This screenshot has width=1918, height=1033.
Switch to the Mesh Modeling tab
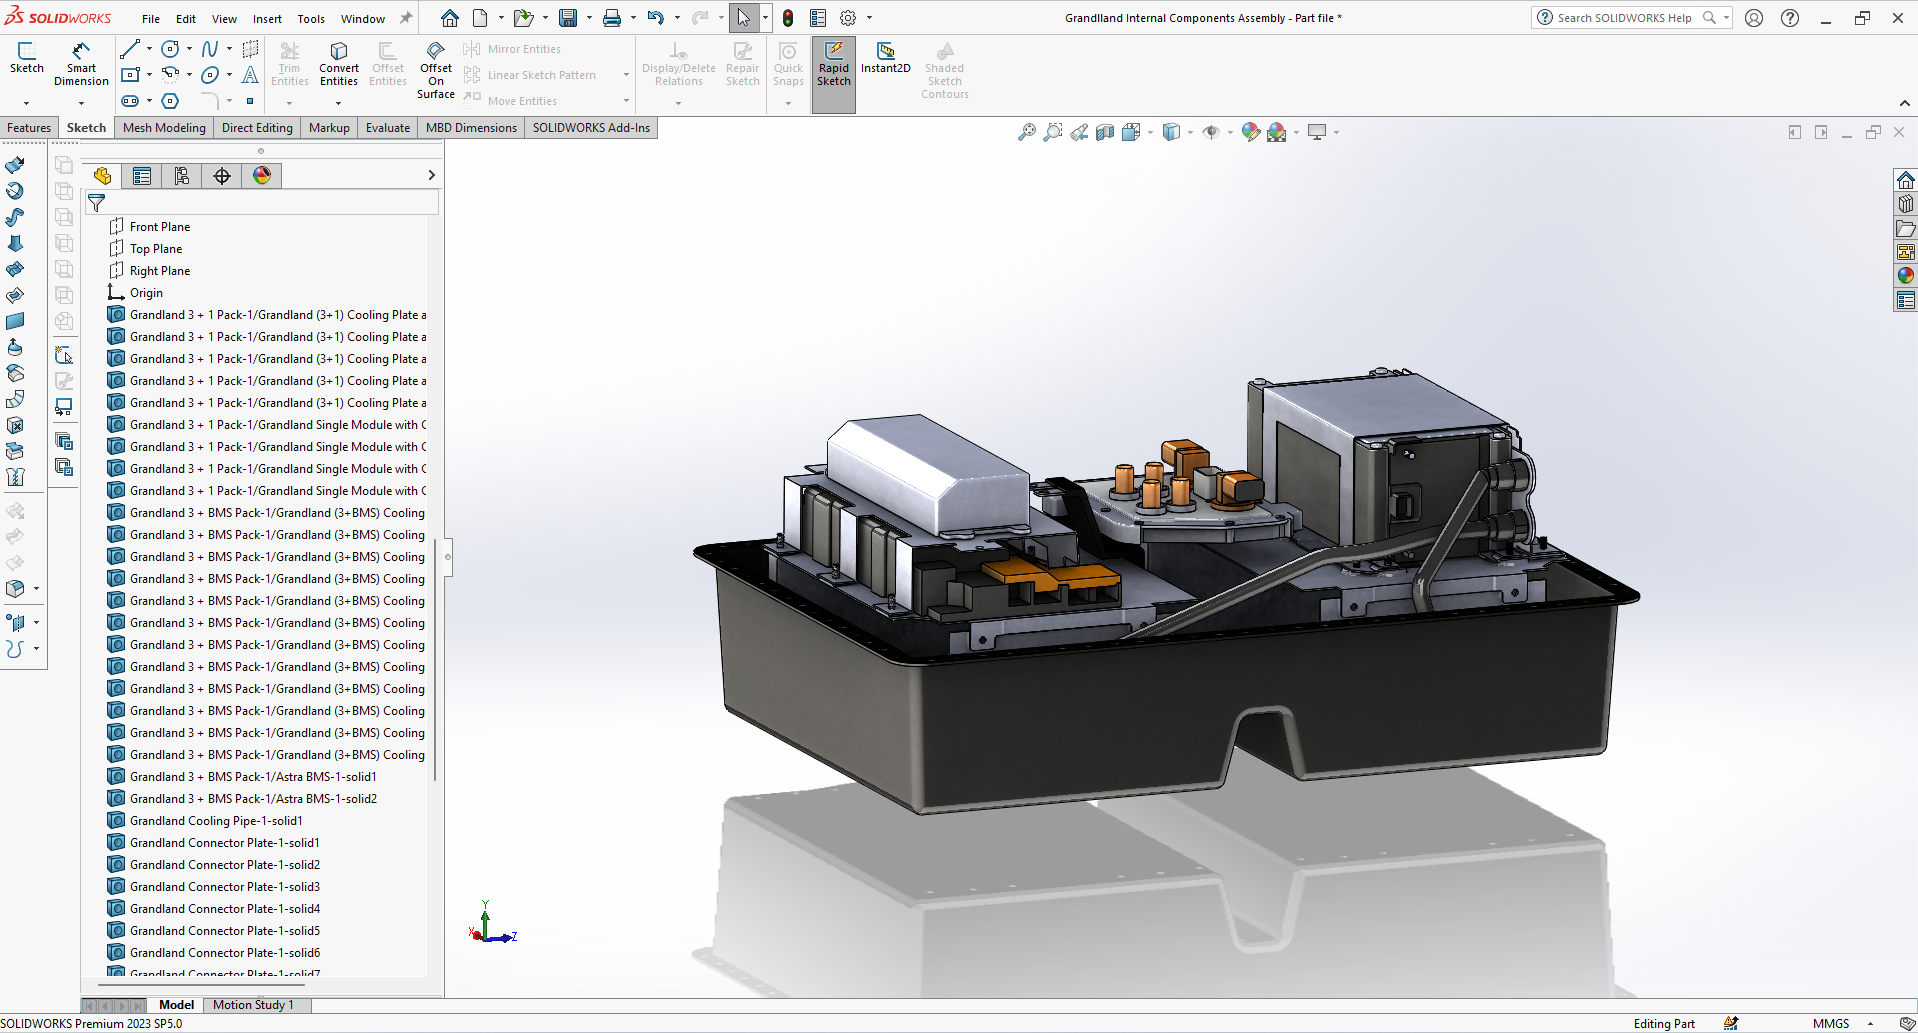pos(164,128)
